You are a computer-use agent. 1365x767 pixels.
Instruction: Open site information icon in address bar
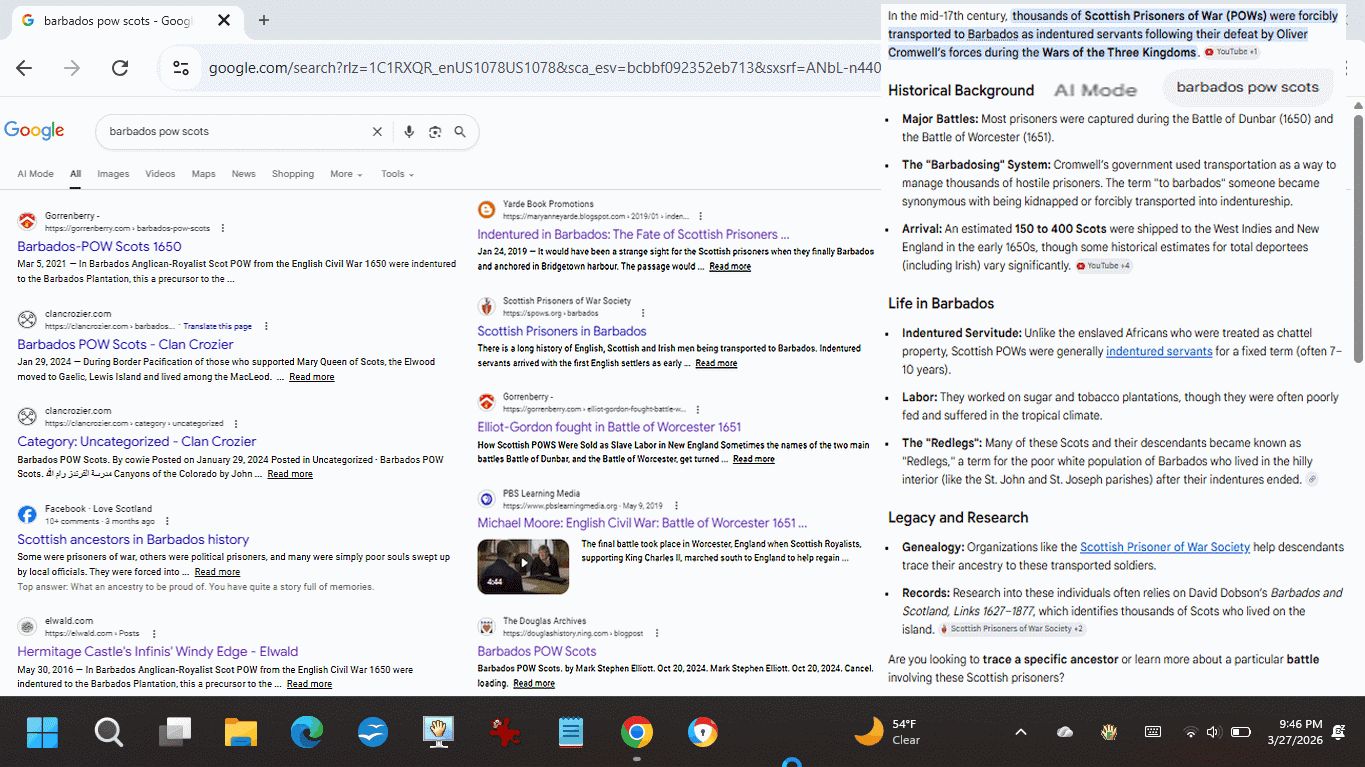(181, 68)
